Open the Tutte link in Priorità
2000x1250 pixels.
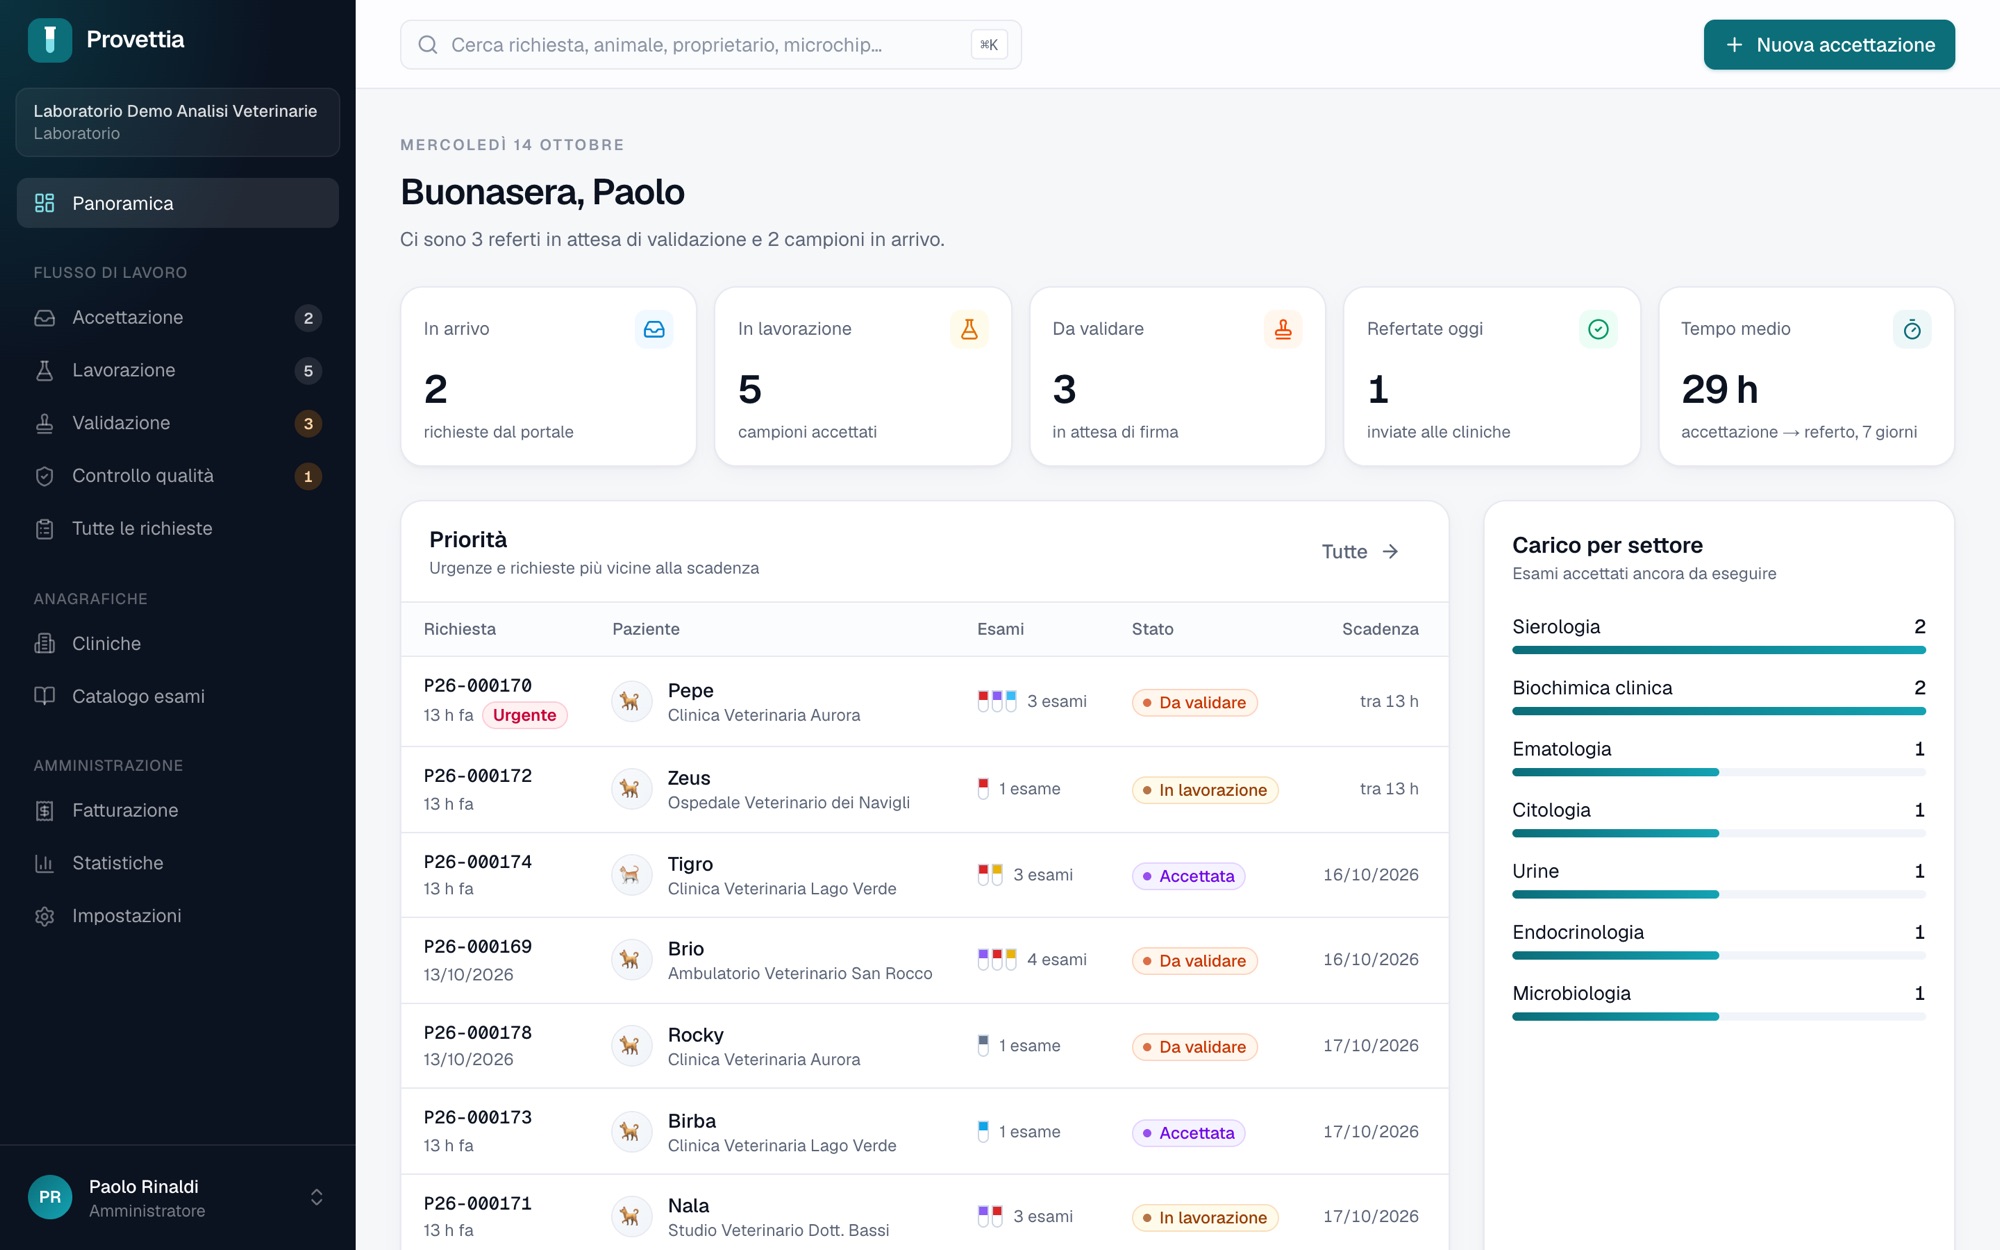[1360, 552]
